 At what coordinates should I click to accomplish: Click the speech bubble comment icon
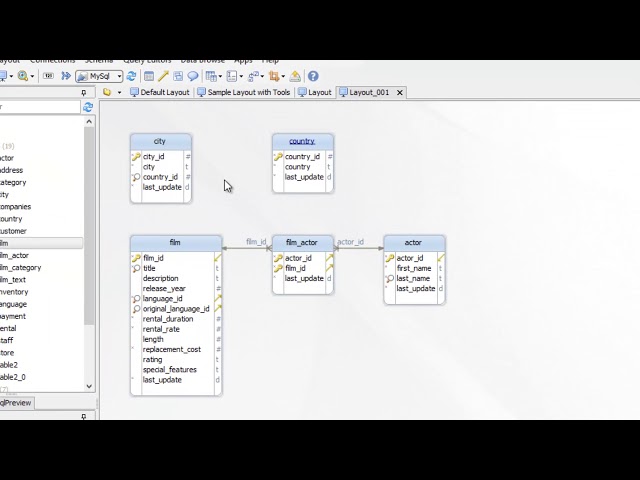point(193,76)
